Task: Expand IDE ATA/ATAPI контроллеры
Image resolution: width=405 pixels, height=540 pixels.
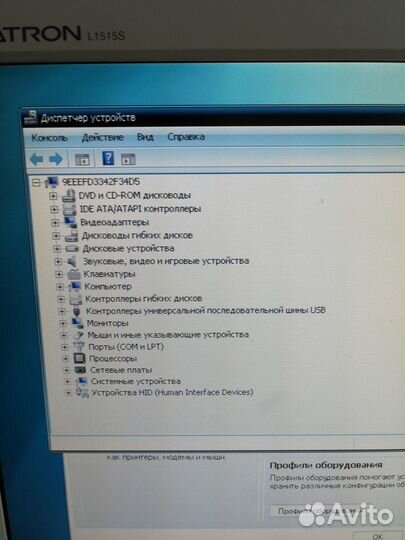Action: point(54,209)
